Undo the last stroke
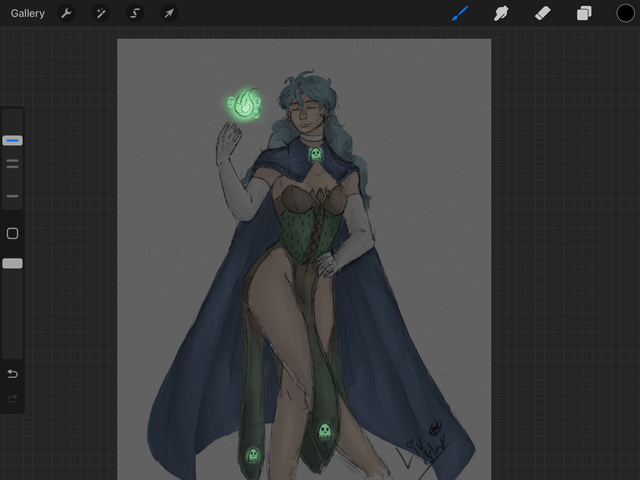 (x=12, y=374)
